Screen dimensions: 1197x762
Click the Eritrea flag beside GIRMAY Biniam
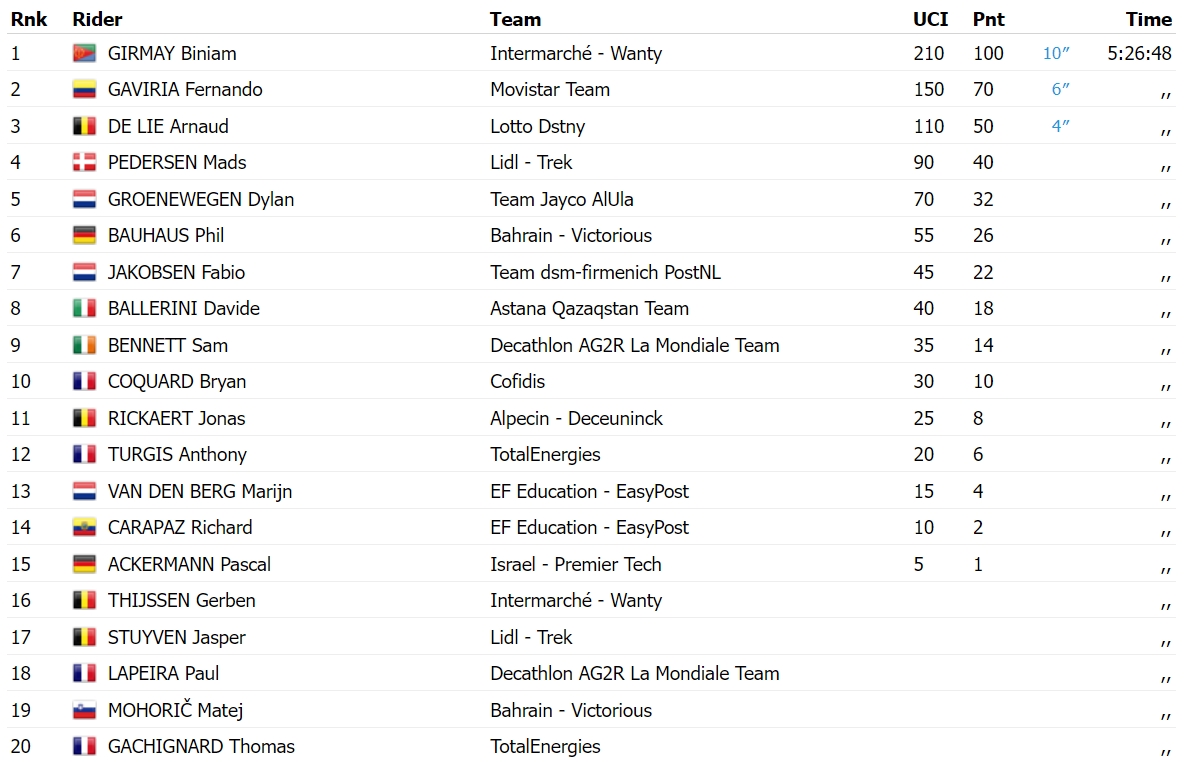coord(84,53)
